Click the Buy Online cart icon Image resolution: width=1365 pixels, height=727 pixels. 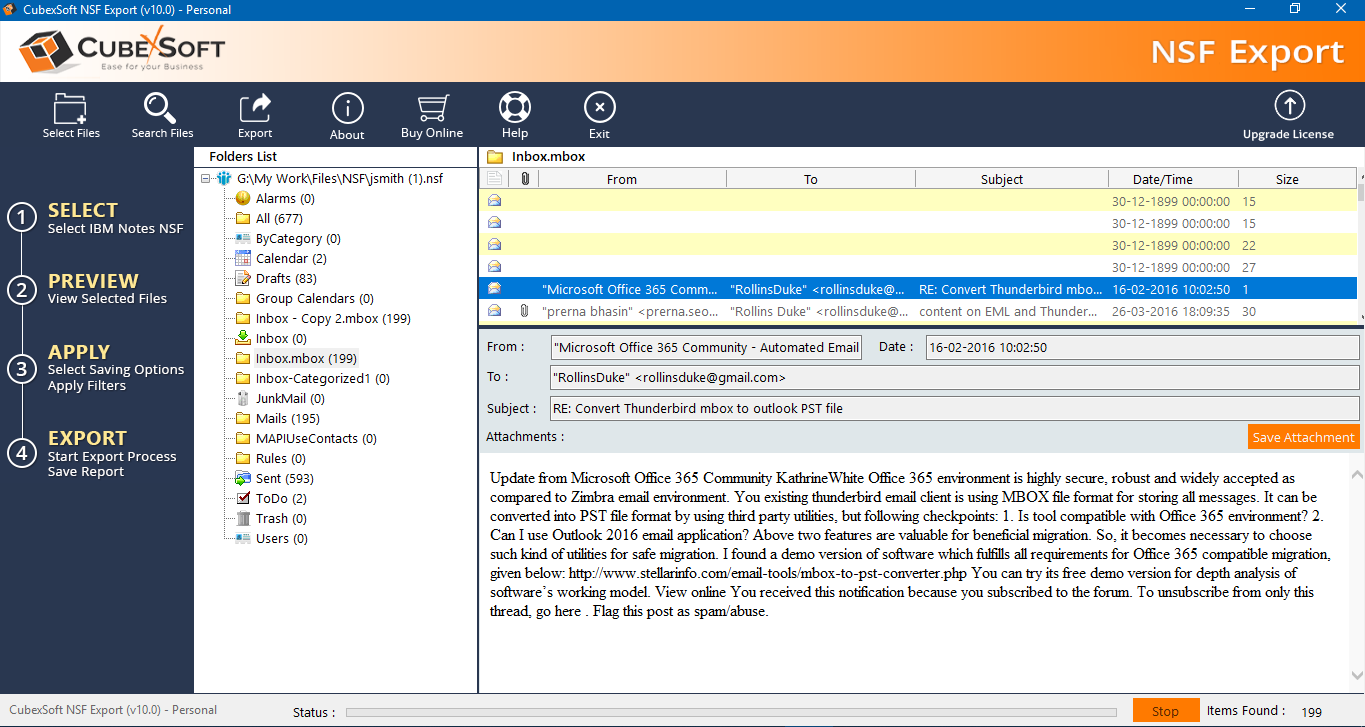click(x=432, y=108)
